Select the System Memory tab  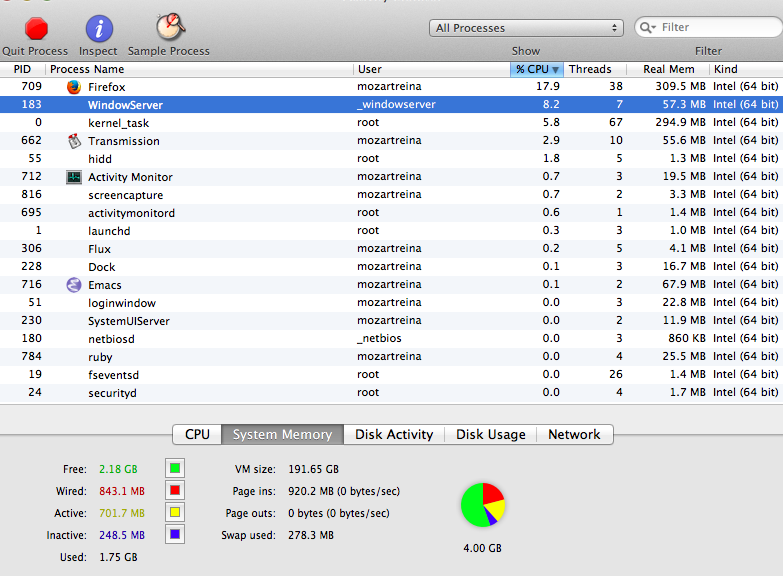point(283,434)
